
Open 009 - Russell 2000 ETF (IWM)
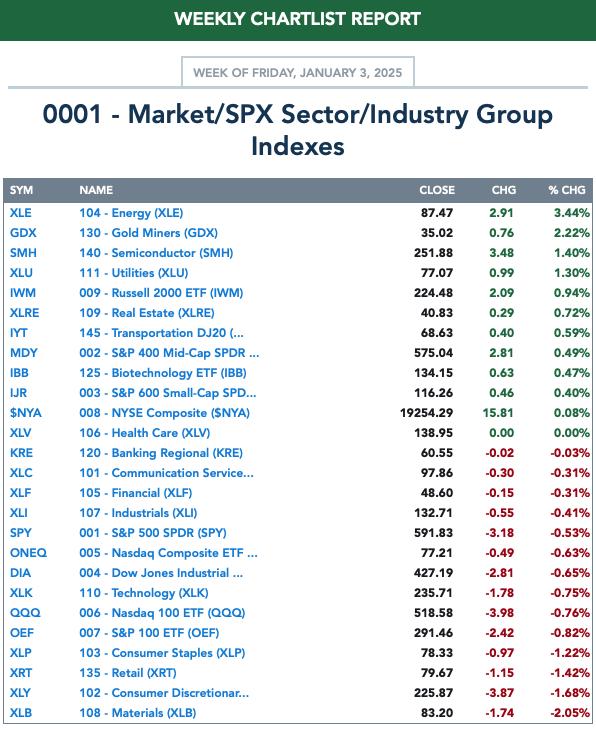pos(161,293)
